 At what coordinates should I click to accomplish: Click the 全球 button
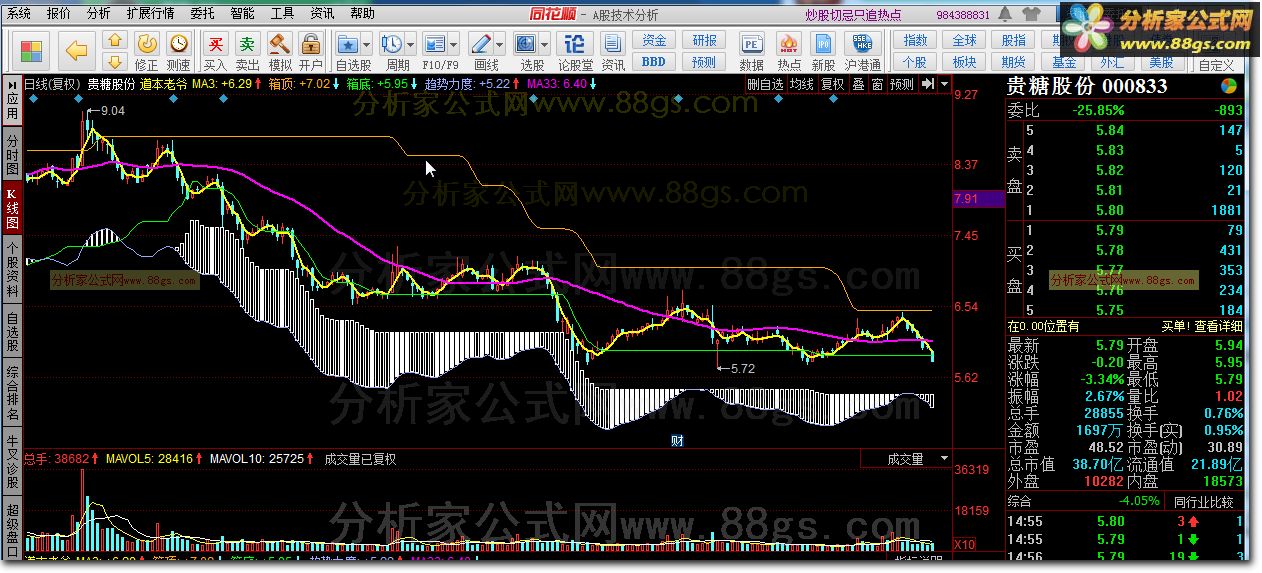[964, 41]
